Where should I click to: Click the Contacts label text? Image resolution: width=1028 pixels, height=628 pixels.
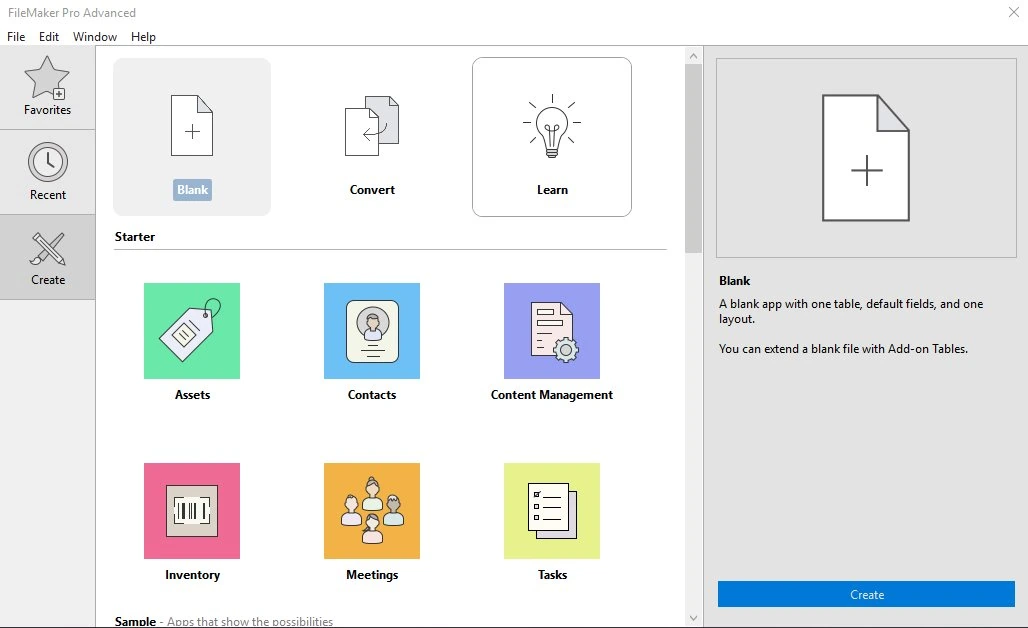tap(372, 395)
